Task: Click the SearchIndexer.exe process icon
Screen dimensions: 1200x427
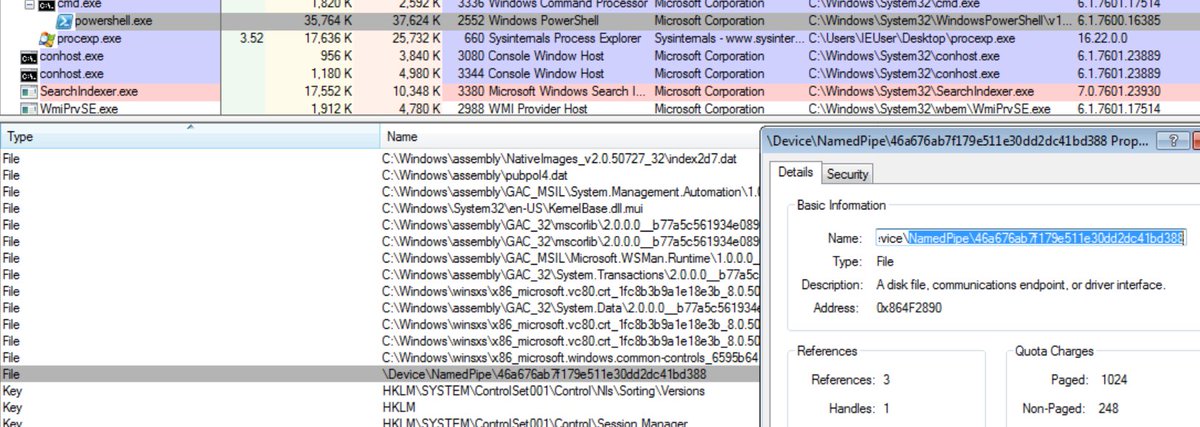Action: tap(29, 91)
